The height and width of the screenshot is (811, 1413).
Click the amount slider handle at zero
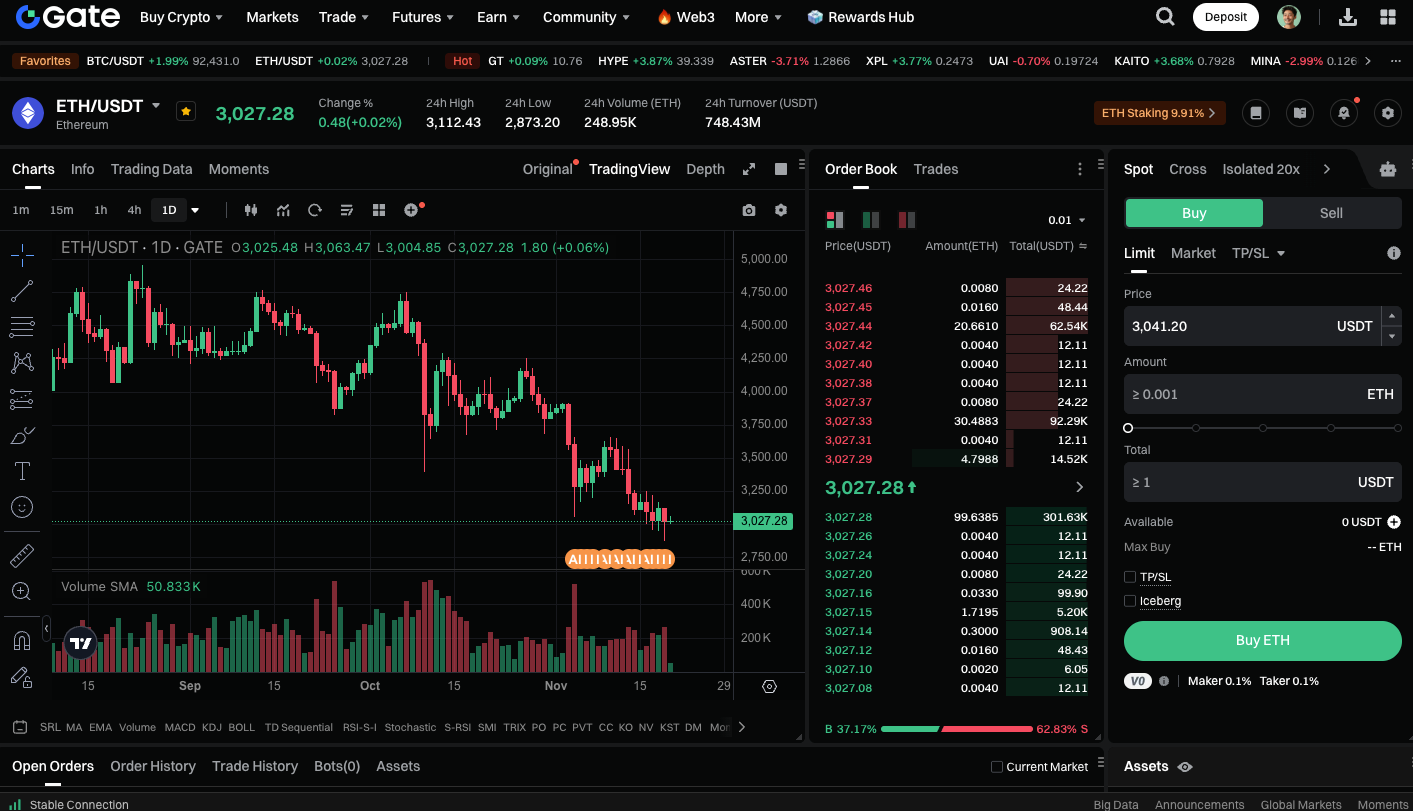point(1128,428)
